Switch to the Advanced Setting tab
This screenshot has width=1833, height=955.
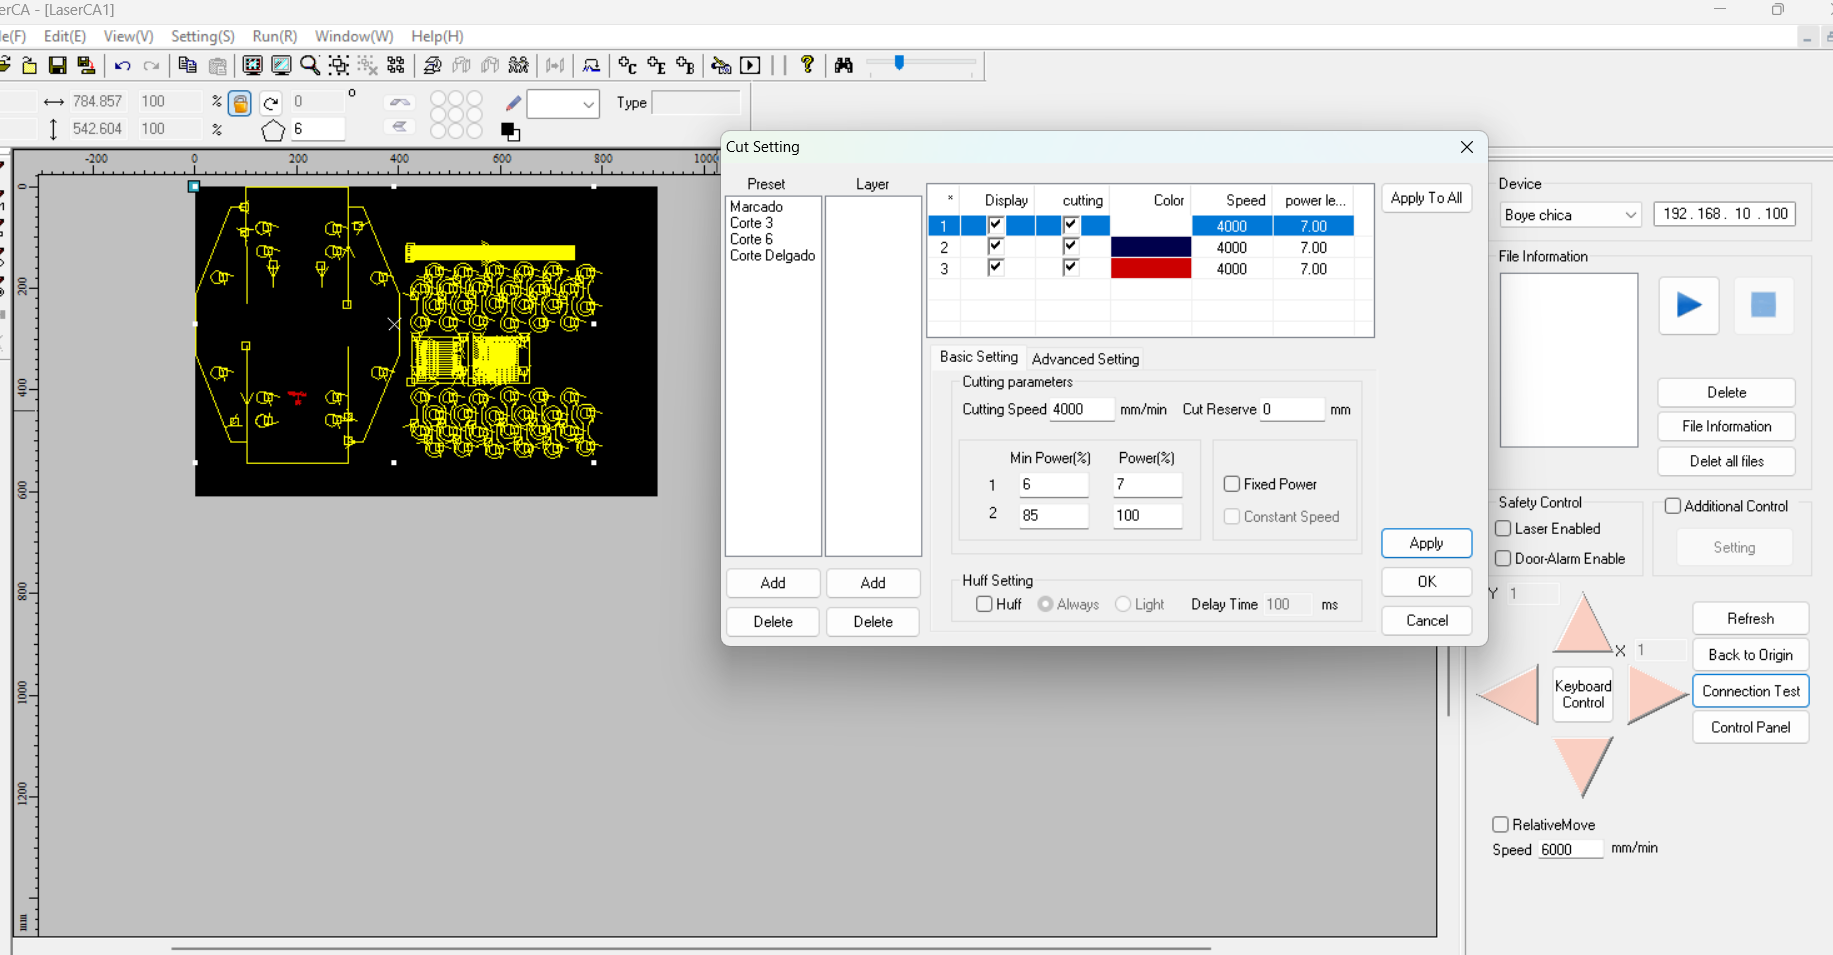[x=1085, y=359]
